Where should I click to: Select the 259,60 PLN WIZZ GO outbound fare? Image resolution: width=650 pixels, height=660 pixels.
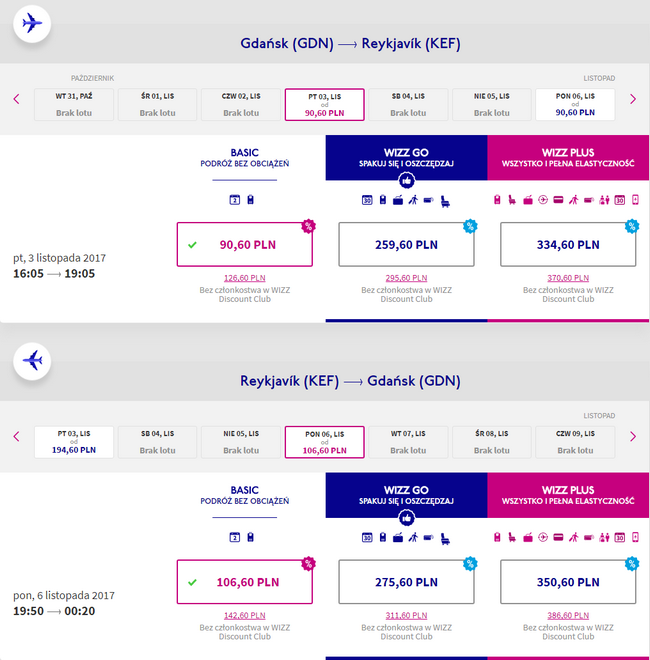406,244
